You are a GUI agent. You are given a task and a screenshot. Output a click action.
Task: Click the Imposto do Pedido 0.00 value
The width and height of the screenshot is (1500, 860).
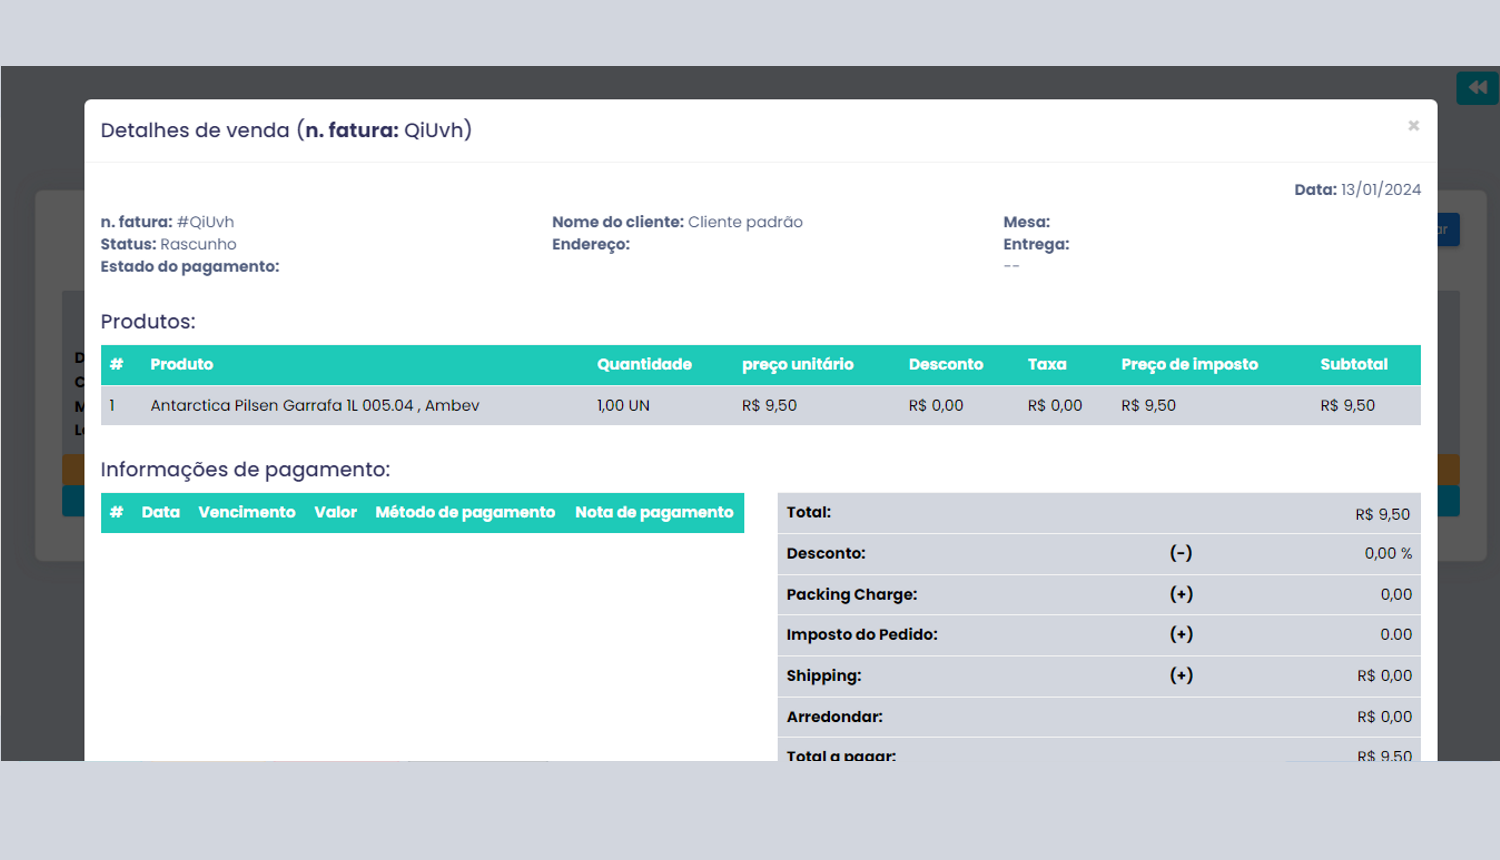point(1396,634)
